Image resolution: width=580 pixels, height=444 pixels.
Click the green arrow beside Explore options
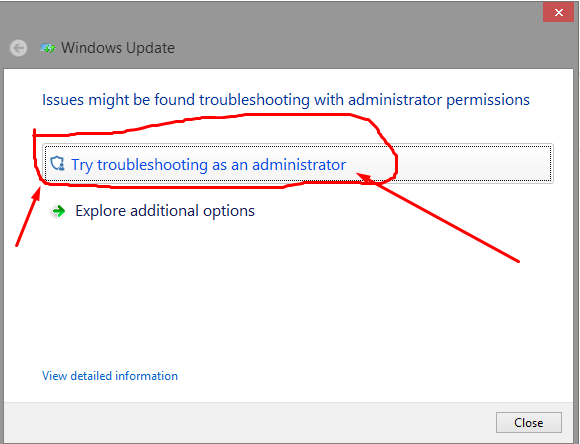tap(58, 211)
